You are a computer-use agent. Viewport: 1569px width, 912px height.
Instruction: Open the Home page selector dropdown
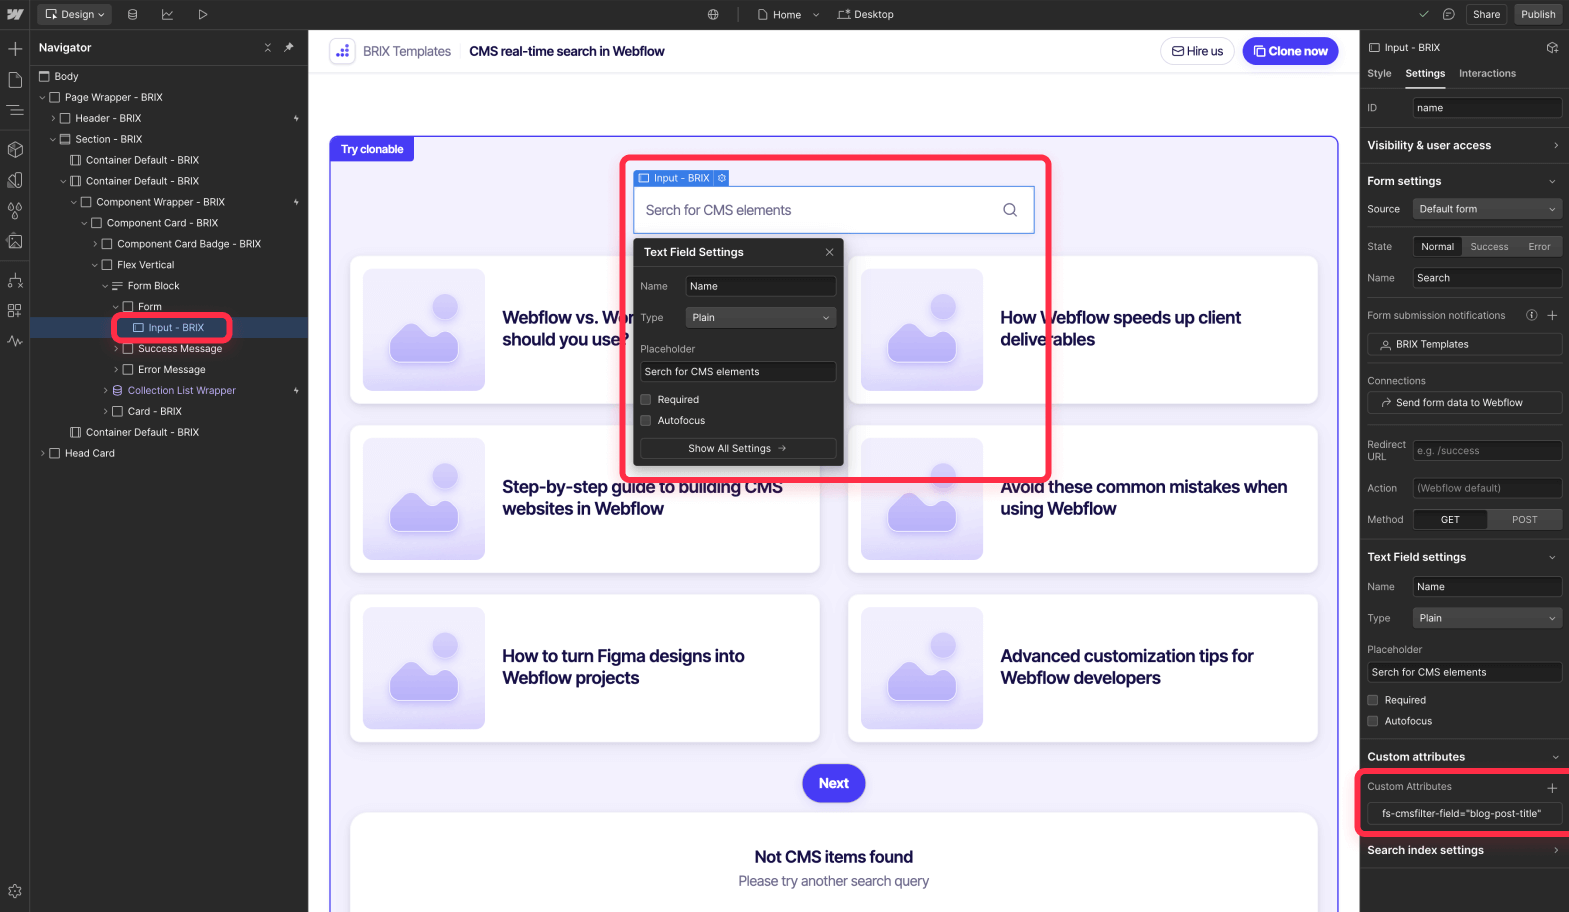point(788,14)
